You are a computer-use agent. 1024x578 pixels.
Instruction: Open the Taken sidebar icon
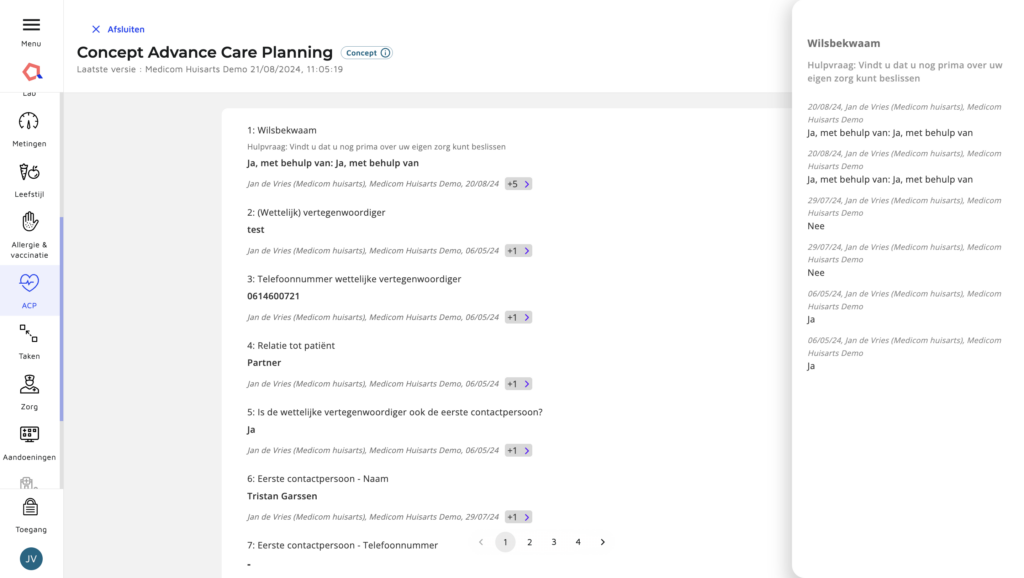tap(29, 334)
